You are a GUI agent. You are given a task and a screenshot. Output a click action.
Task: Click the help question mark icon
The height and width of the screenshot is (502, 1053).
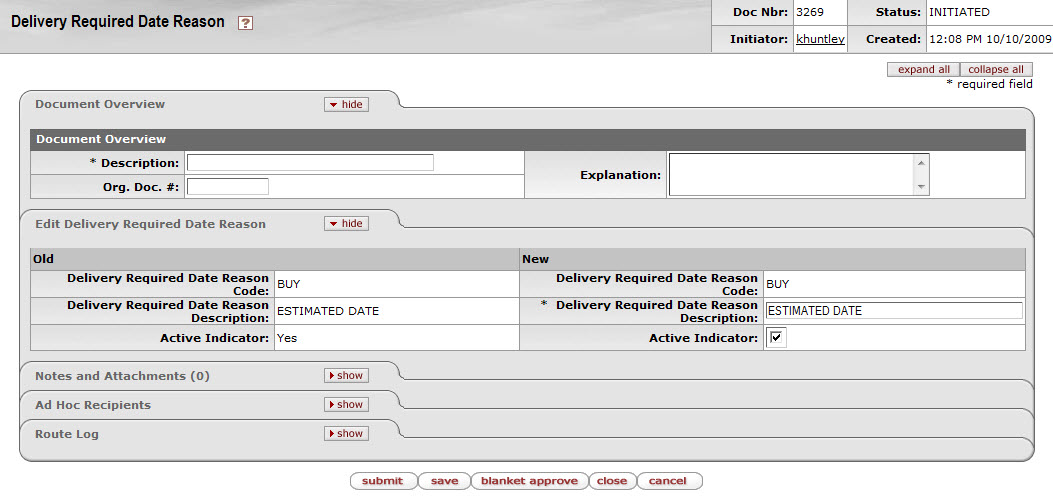[245, 23]
